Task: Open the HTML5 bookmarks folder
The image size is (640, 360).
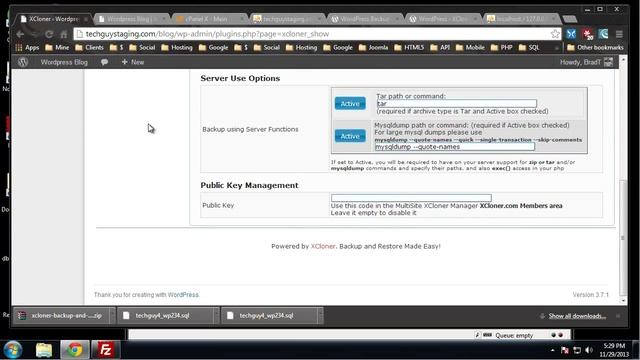Action: coord(409,48)
